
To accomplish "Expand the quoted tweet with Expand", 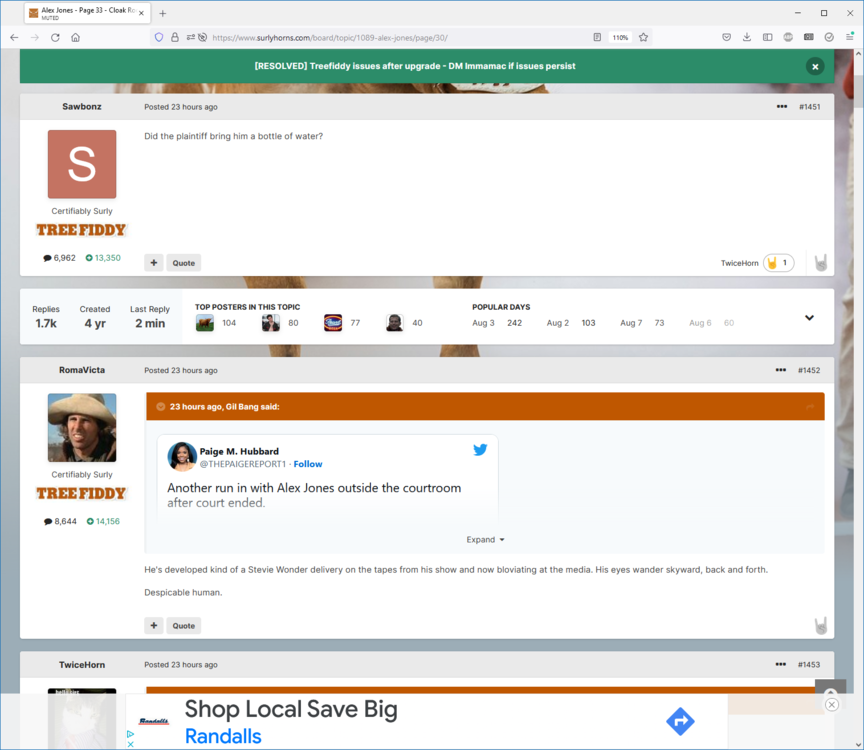I will (485, 540).
